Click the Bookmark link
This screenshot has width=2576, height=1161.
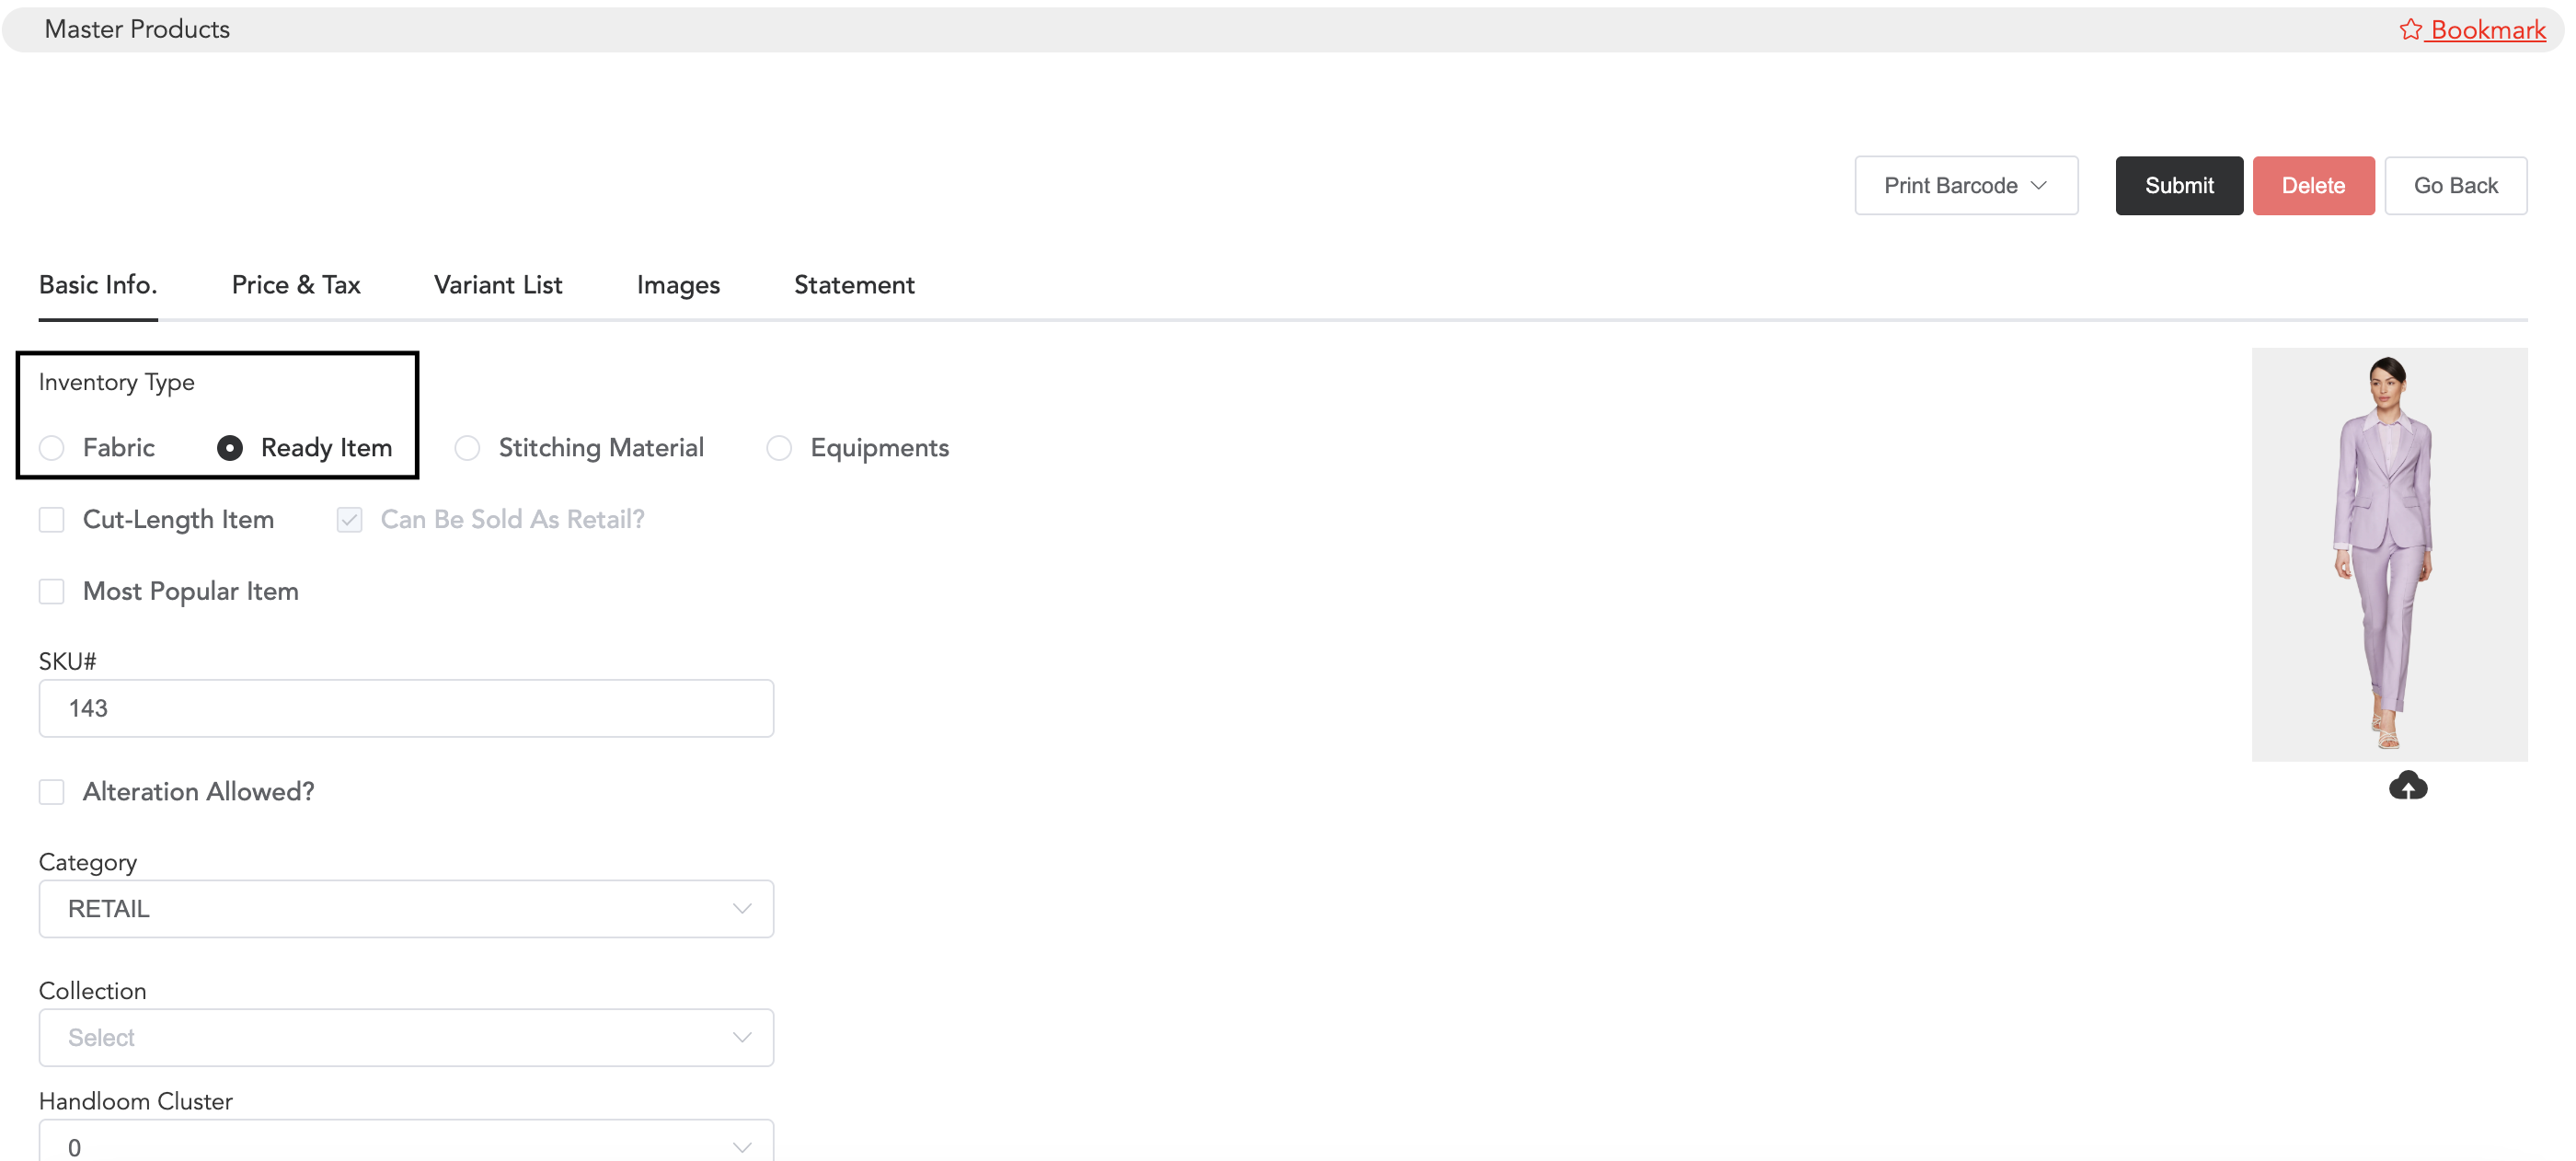pyautogui.click(x=2487, y=30)
